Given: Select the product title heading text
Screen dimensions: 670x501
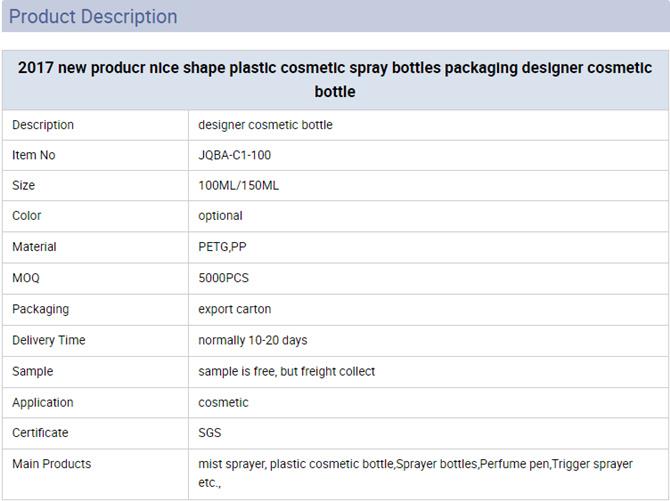Looking at the screenshot, I should tap(335, 80).
